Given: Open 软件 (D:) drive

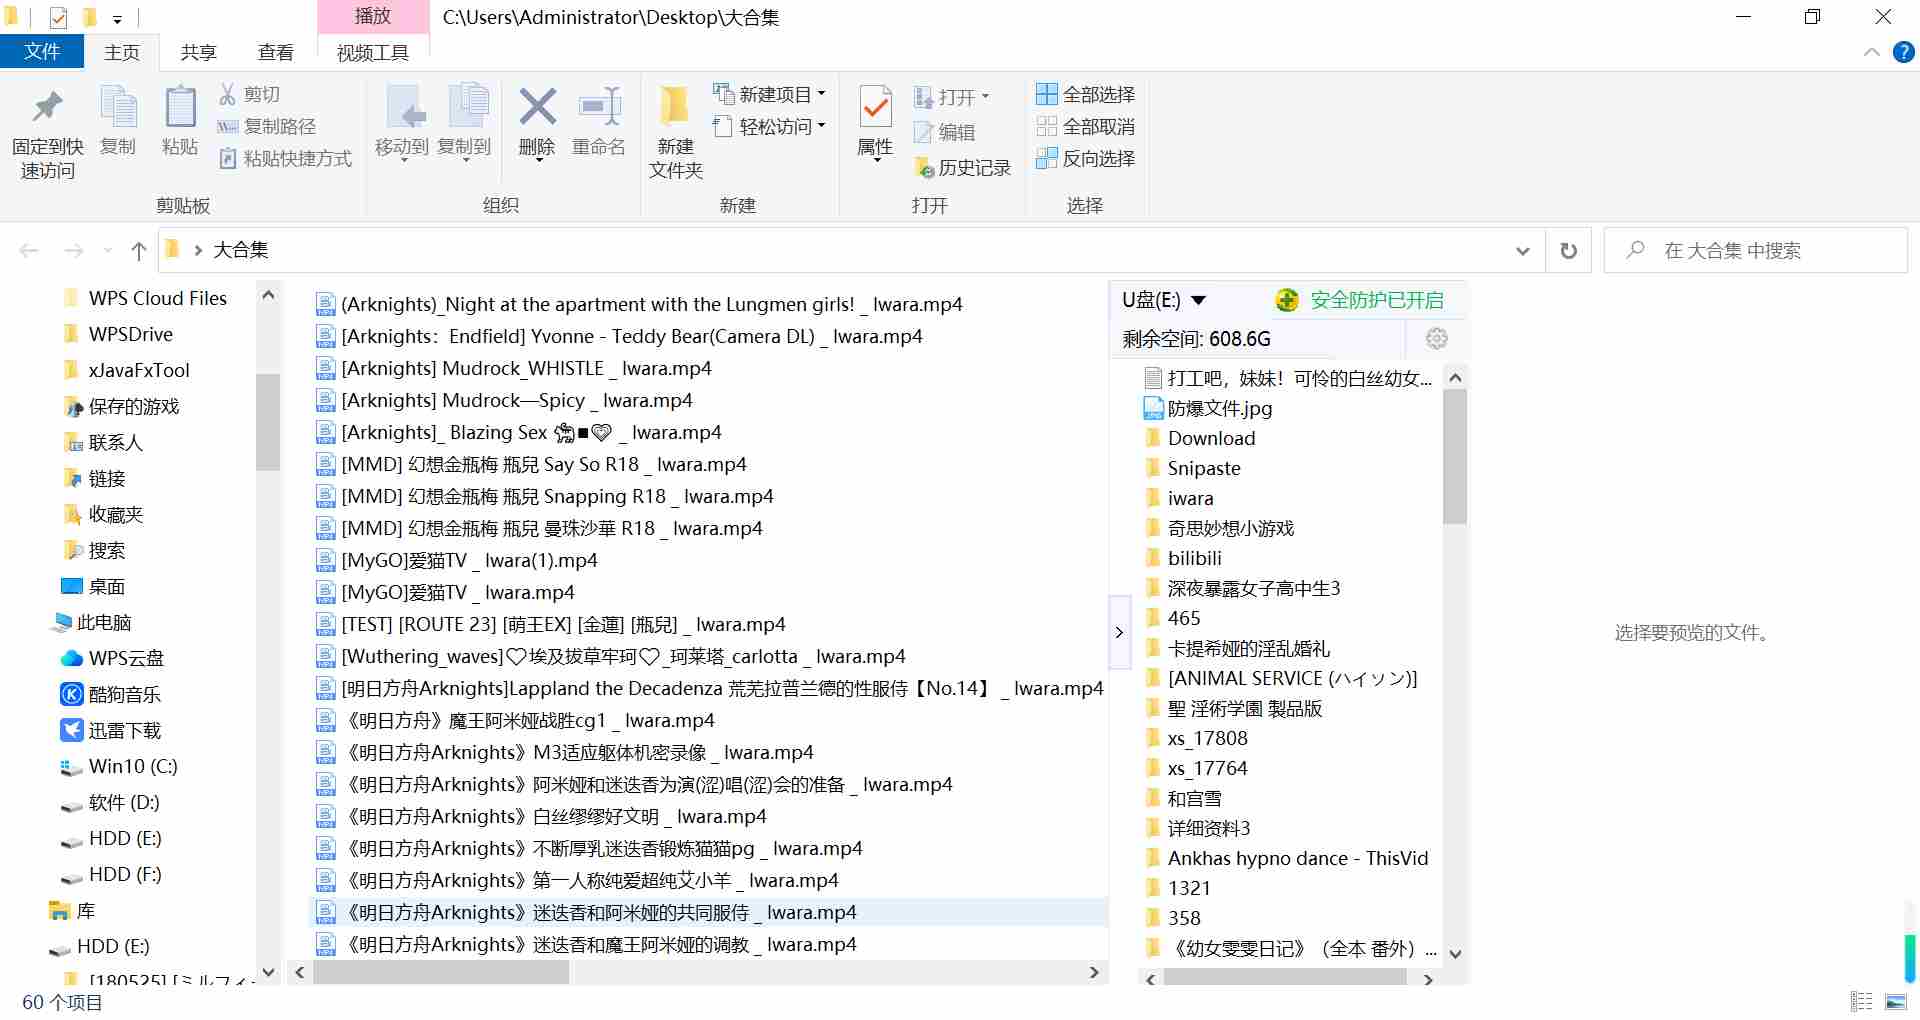Looking at the screenshot, I should 110,802.
